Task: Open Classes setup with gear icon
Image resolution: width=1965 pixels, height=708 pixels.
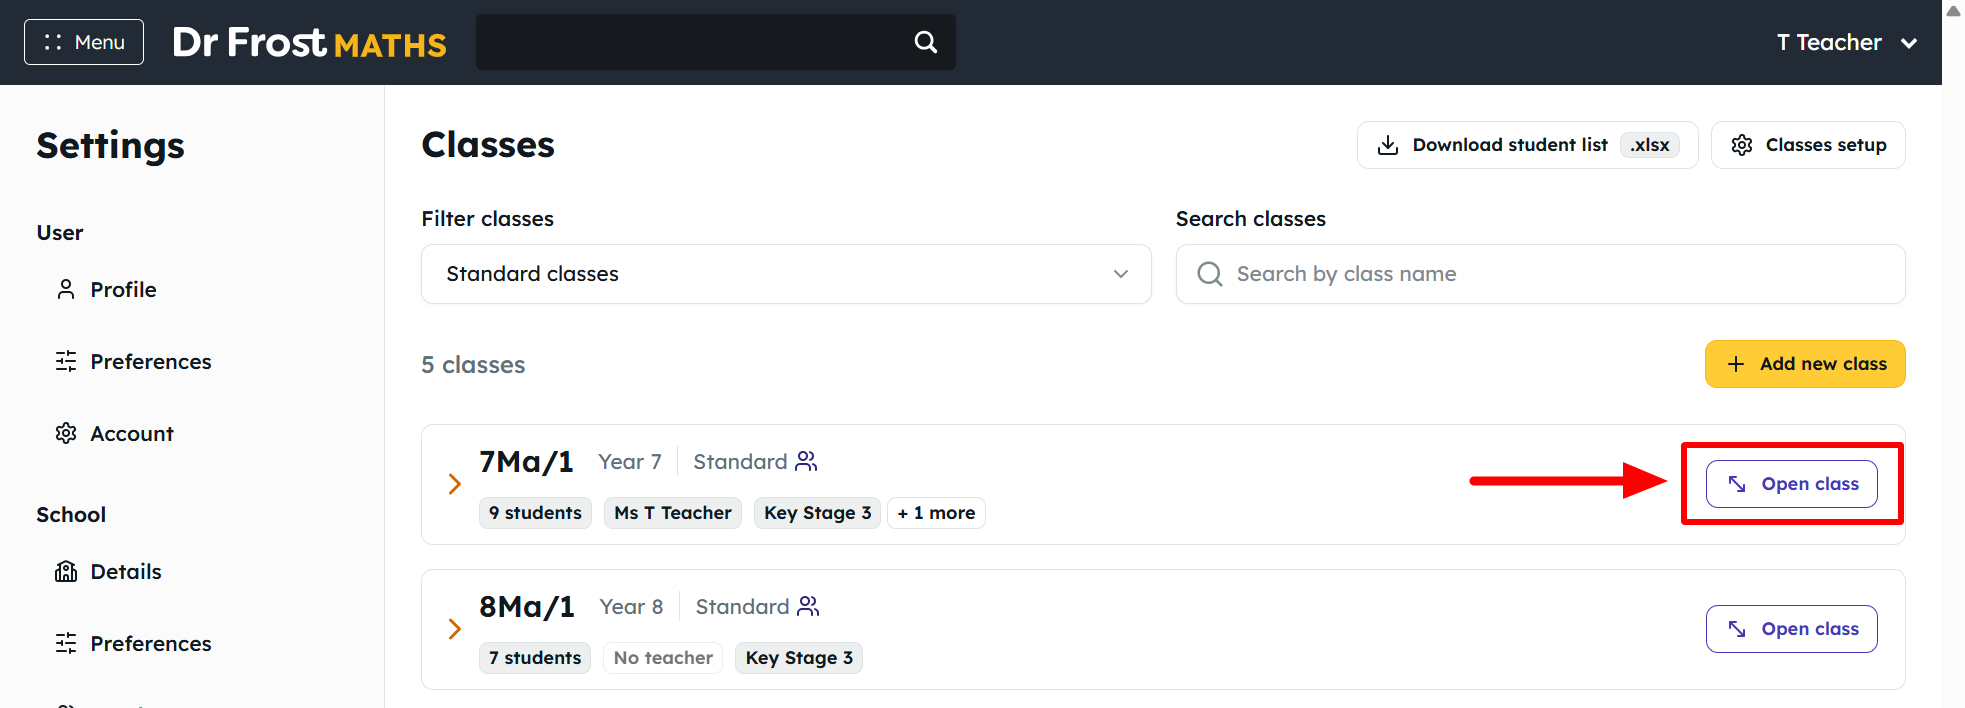Action: click(x=1808, y=145)
